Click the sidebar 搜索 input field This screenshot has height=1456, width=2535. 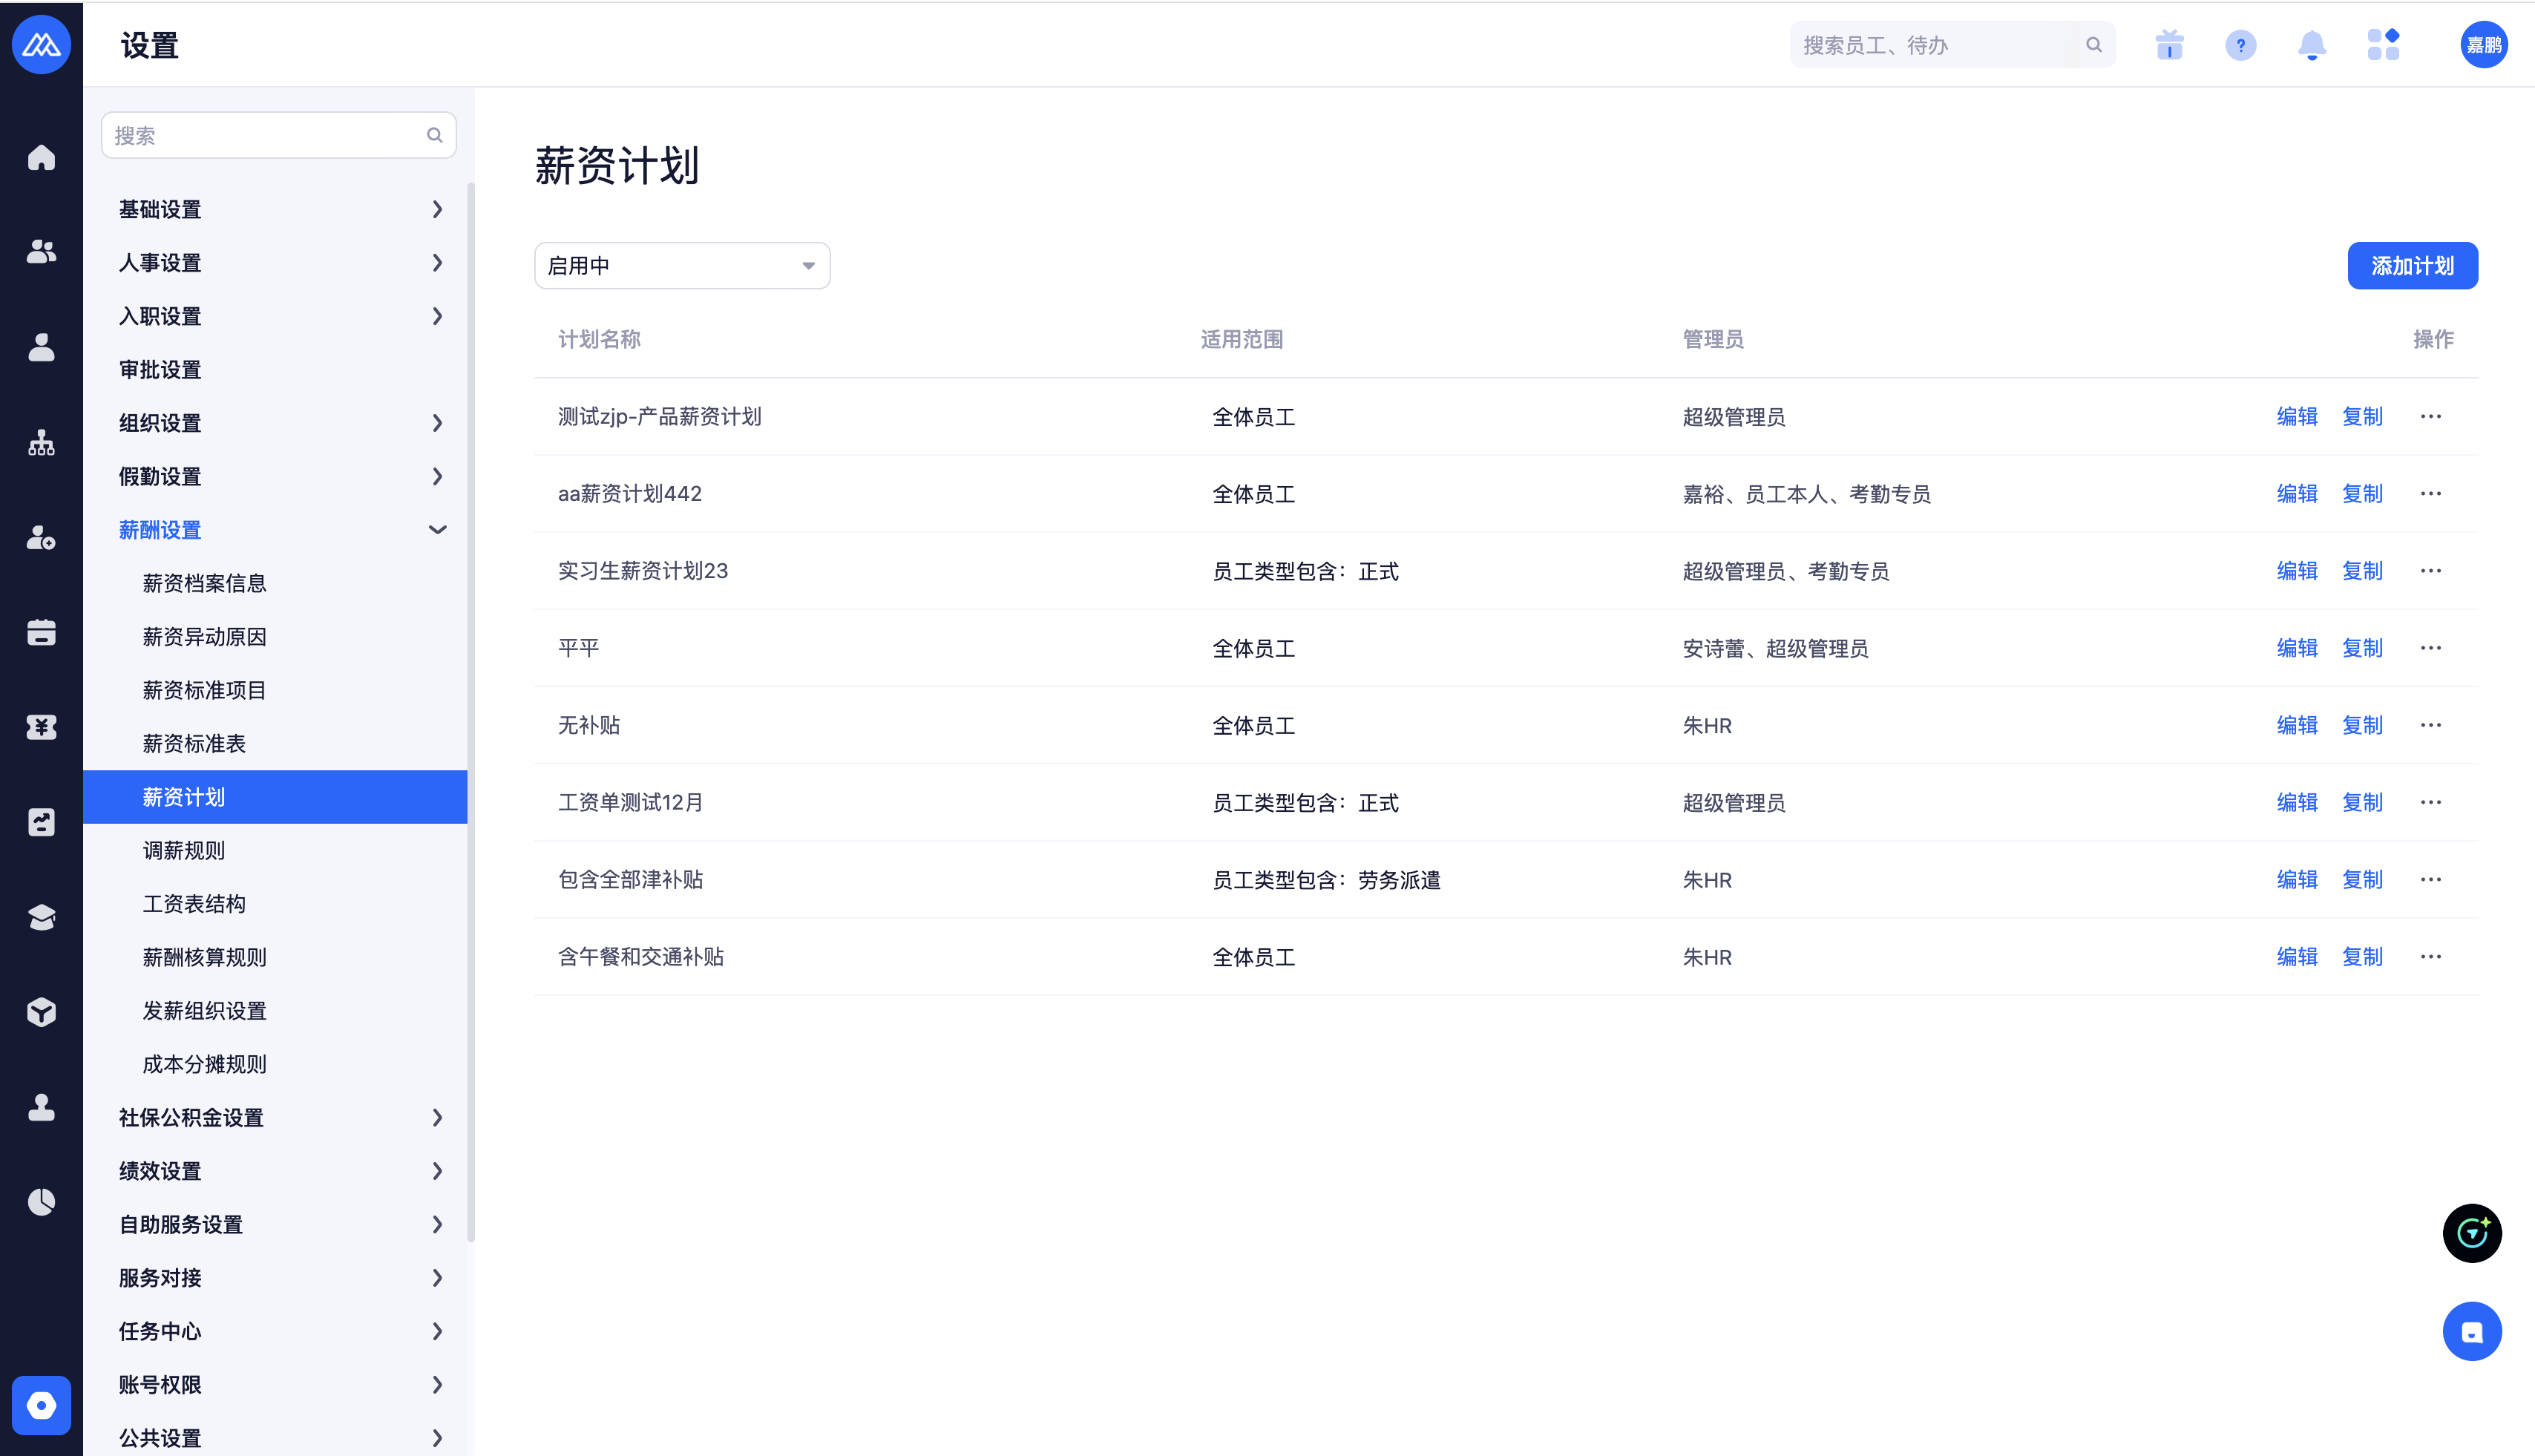coord(278,135)
